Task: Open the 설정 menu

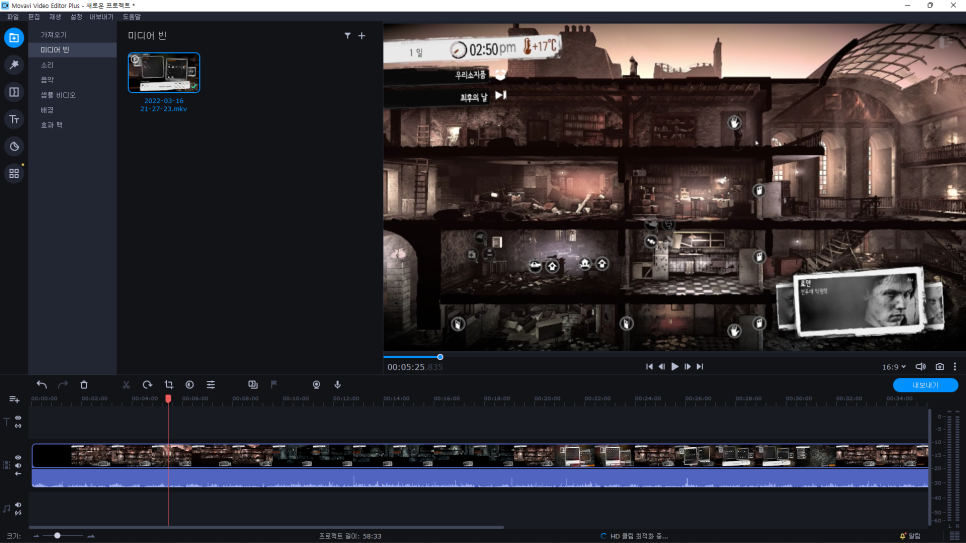Action: [x=76, y=17]
